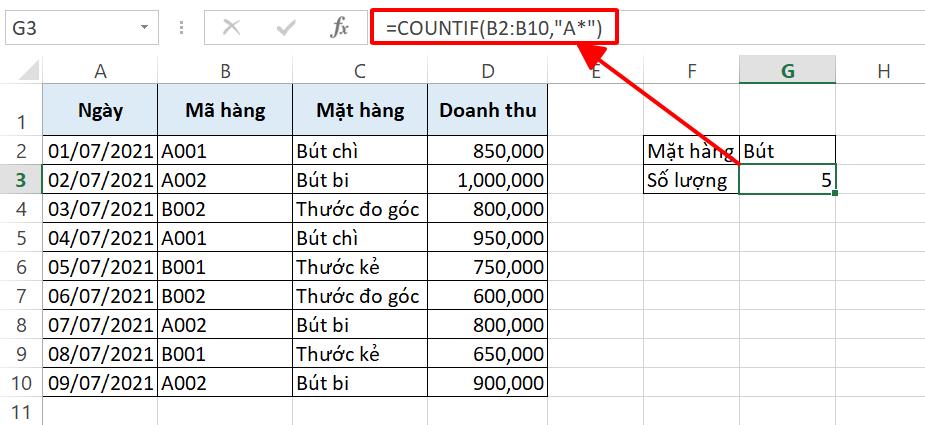Select row 3 header
Screen dimensions: 925x425
(21, 179)
